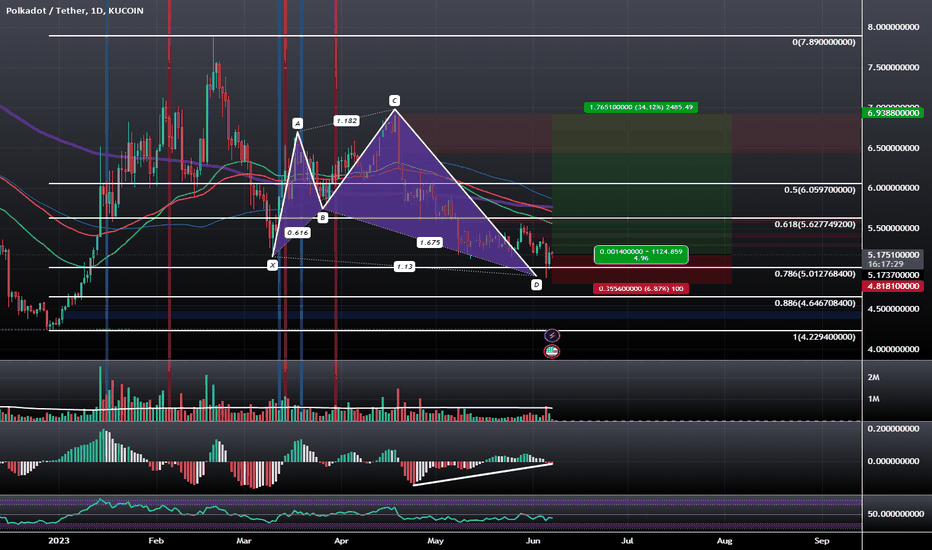This screenshot has width=932, height=550.
Task: Click the 7.500000000 price axis label
Action: tap(893, 67)
